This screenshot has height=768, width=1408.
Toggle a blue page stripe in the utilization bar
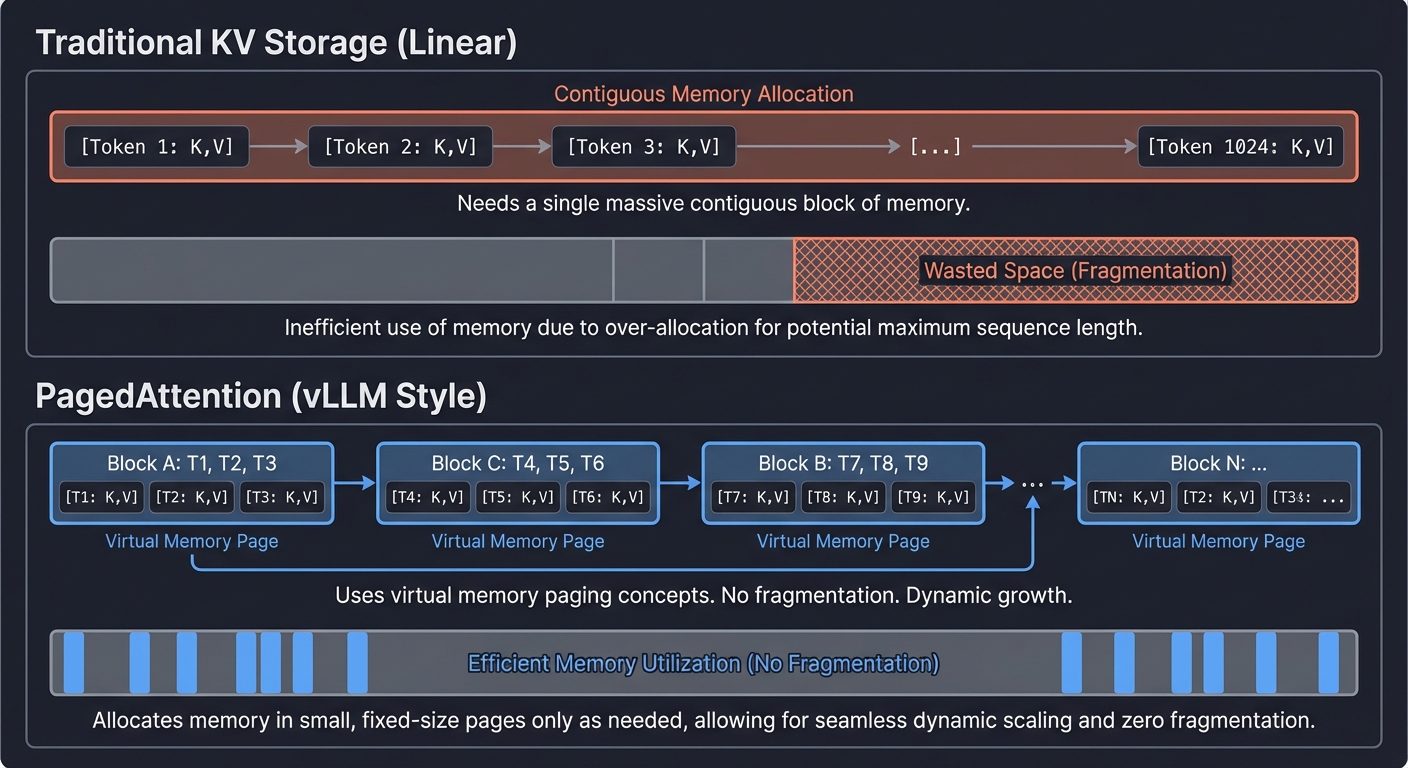tap(73, 662)
